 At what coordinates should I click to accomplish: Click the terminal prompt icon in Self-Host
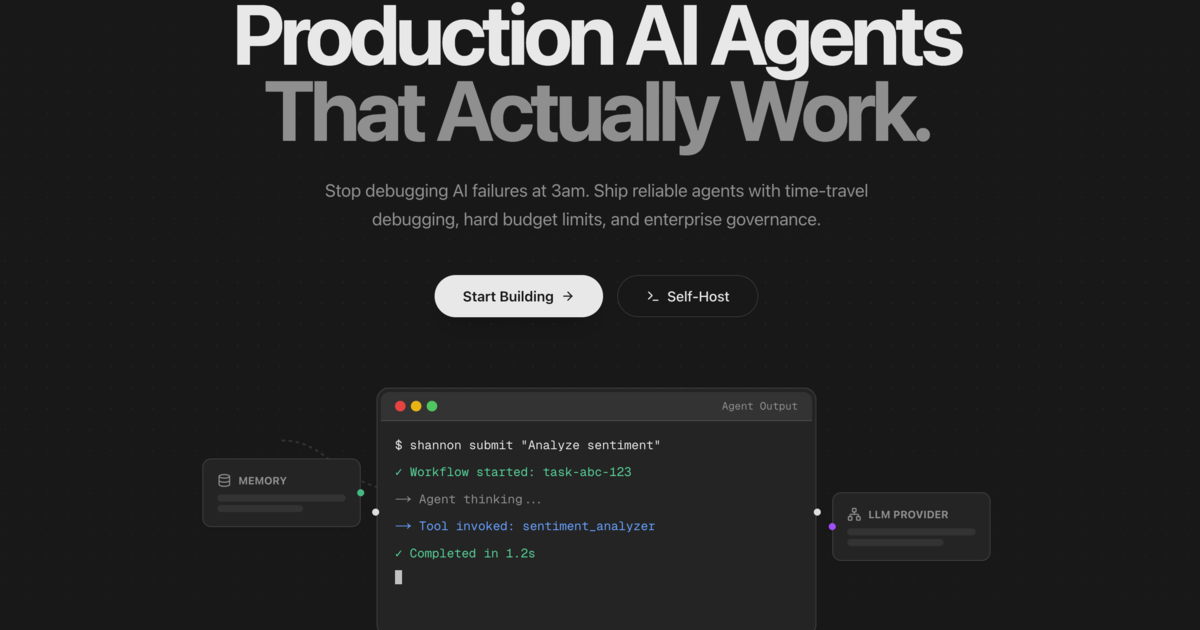[653, 296]
